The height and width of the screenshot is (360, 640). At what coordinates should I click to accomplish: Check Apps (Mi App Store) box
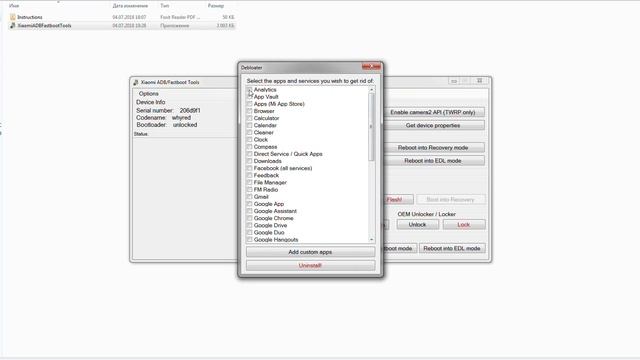click(x=249, y=104)
